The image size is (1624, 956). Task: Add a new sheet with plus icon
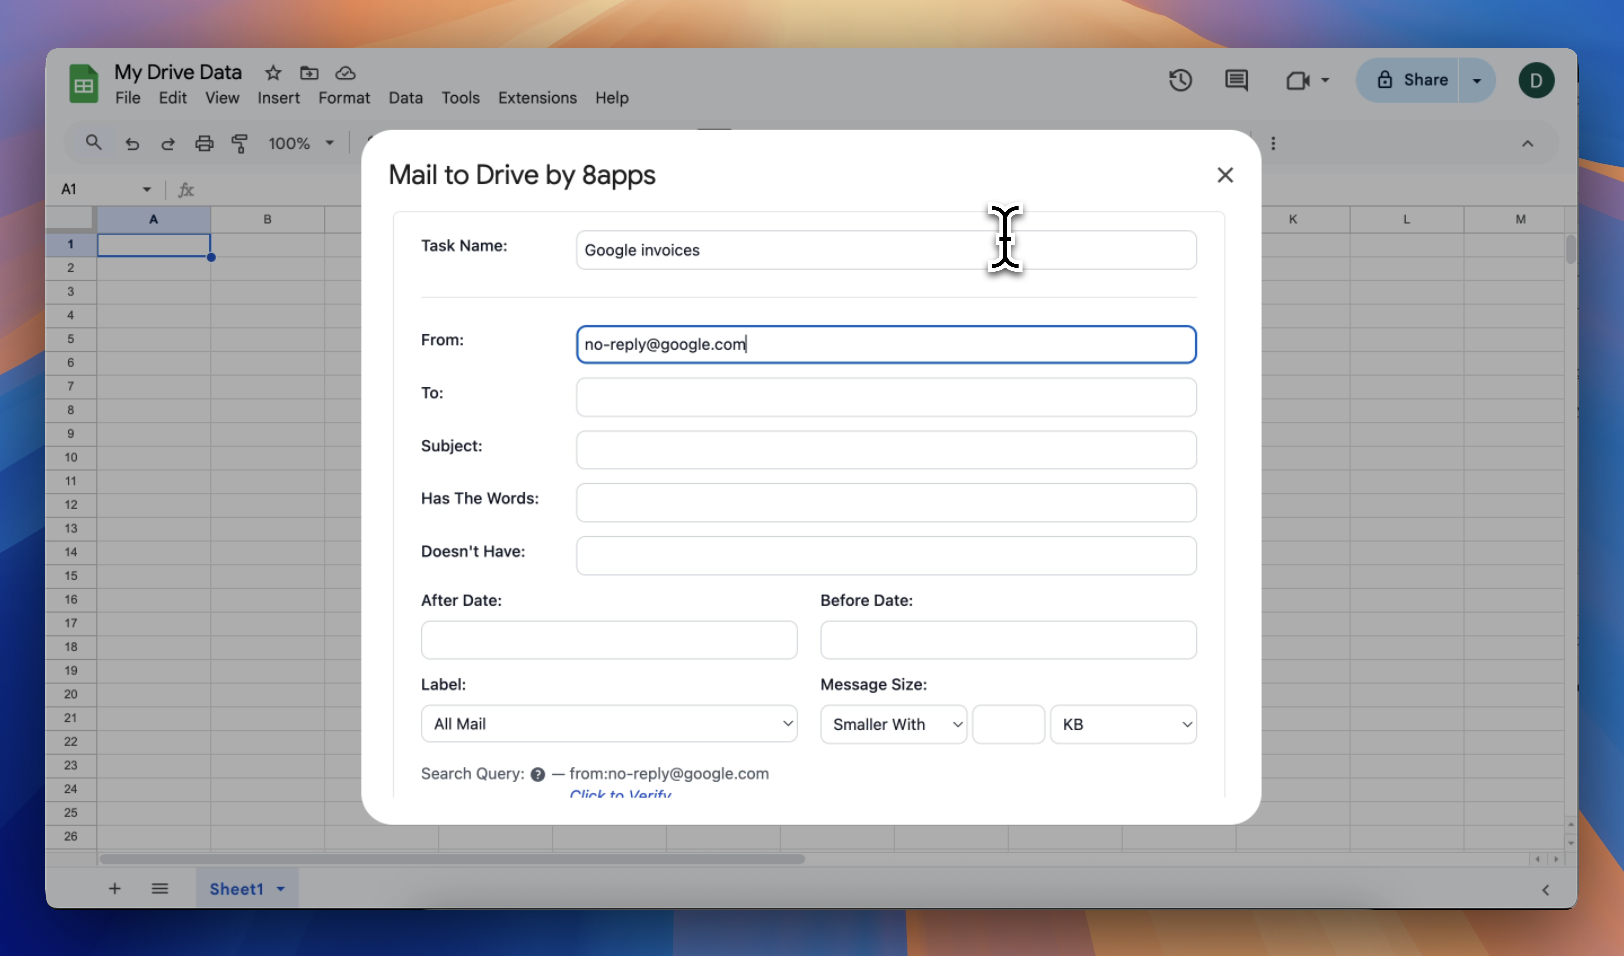115,889
